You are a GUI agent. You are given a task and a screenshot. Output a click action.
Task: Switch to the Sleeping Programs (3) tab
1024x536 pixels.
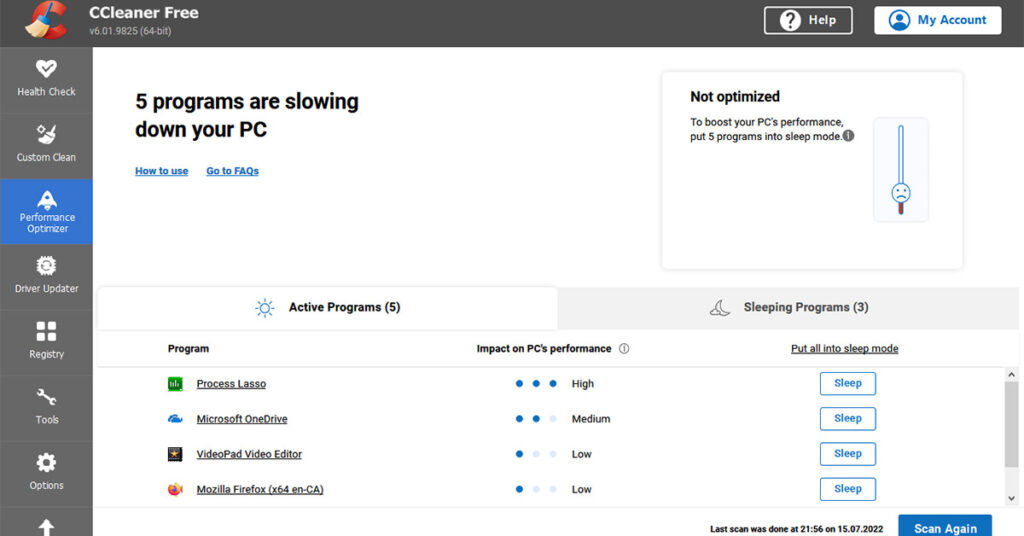[x=789, y=308]
